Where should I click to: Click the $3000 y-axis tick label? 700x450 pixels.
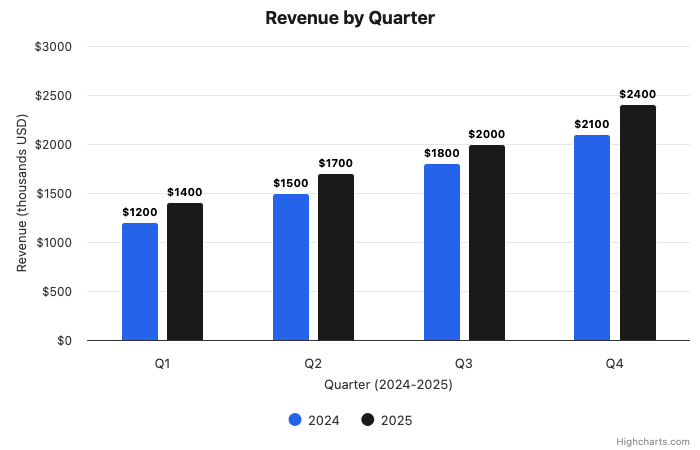(53, 47)
